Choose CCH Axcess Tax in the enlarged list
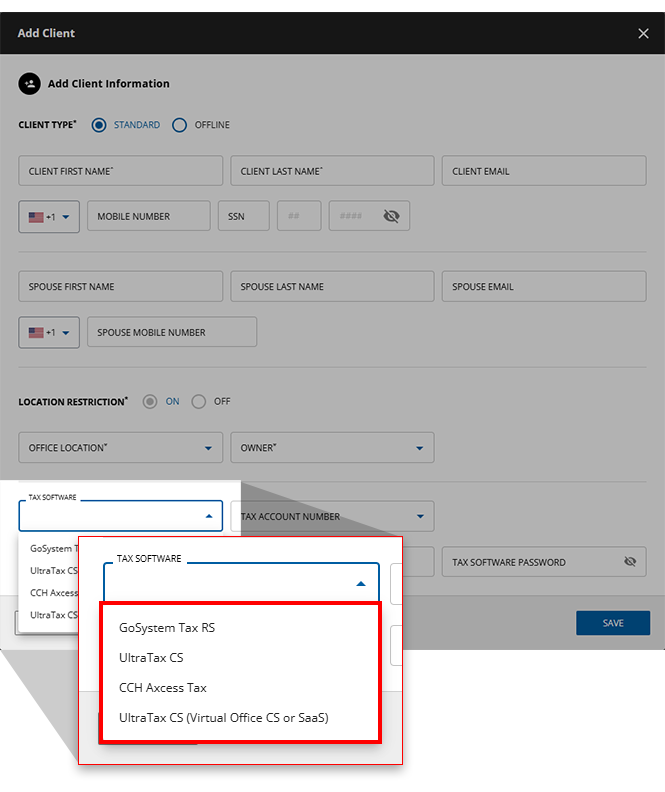 (x=163, y=687)
